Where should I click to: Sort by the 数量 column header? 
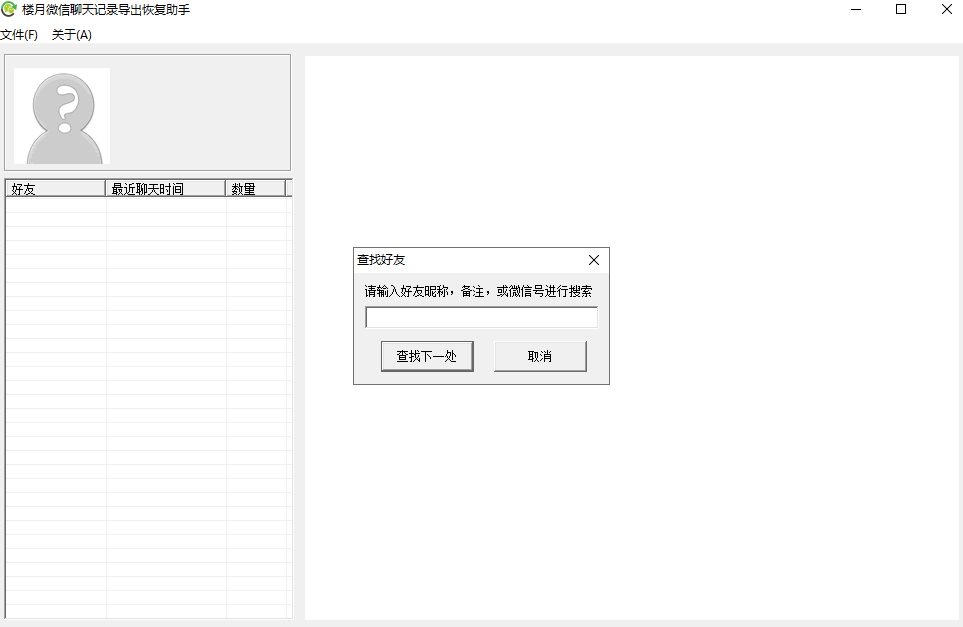(255, 188)
